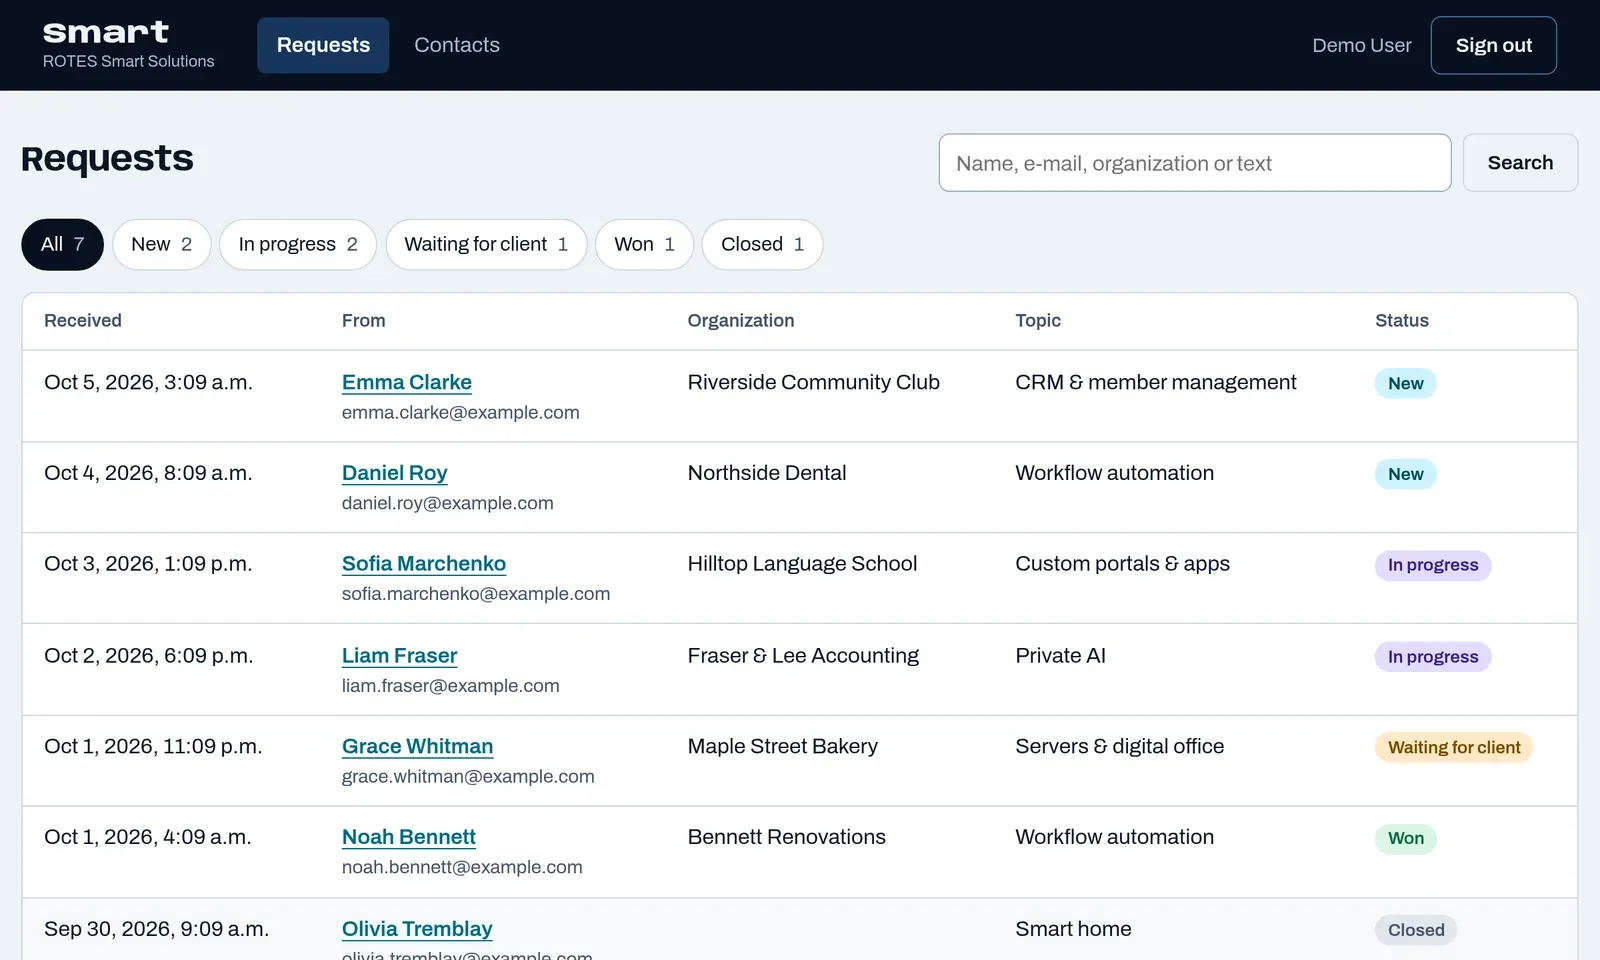Open Olivia Tremblay's request
The image size is (1600, 960).
point(417,929)
